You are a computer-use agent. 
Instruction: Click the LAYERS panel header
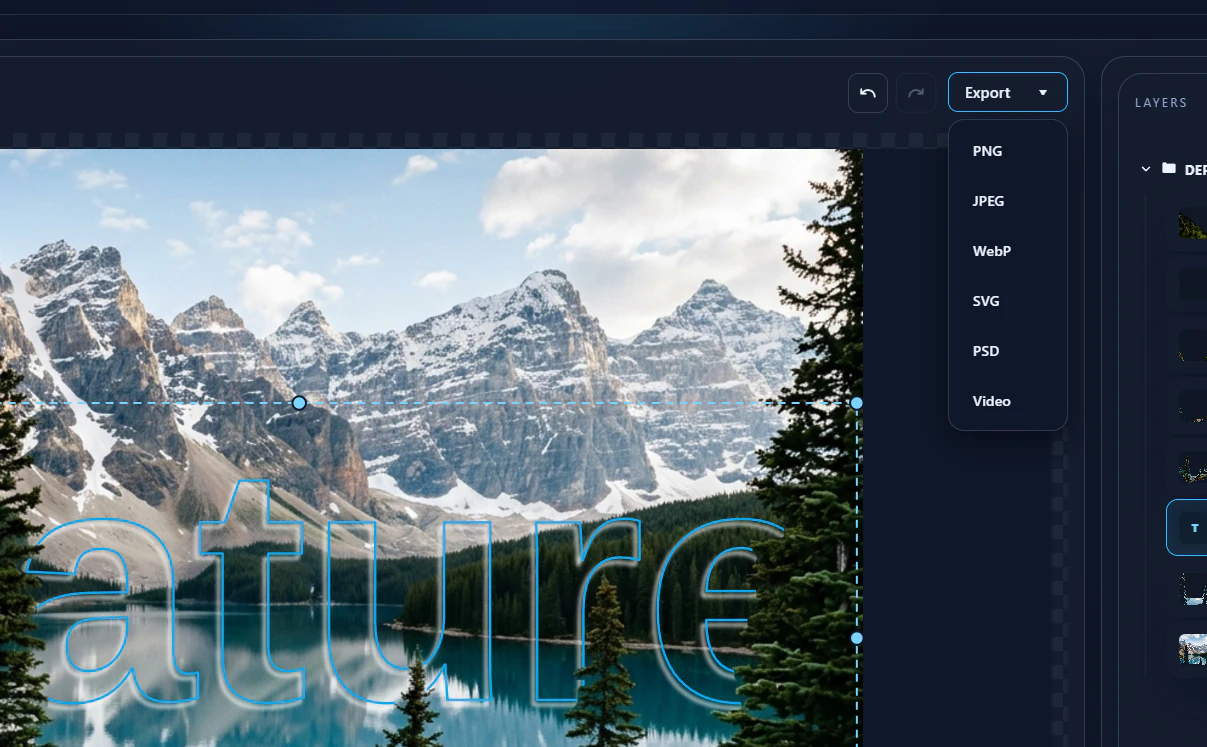point(1161,103)
